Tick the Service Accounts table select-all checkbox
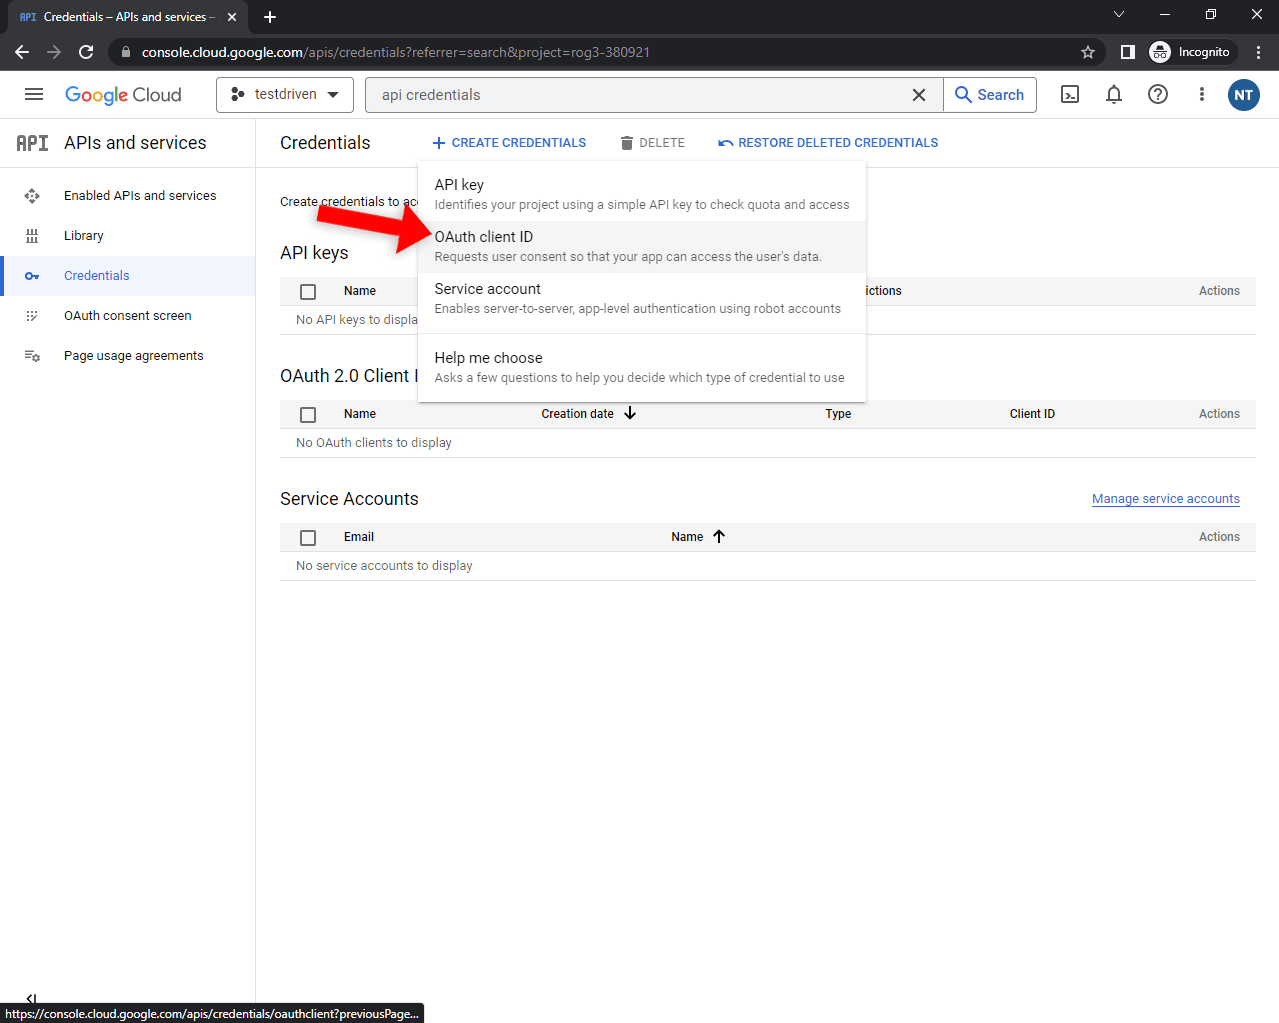This screenshot has width=1279, height=1023. [308, 538]
